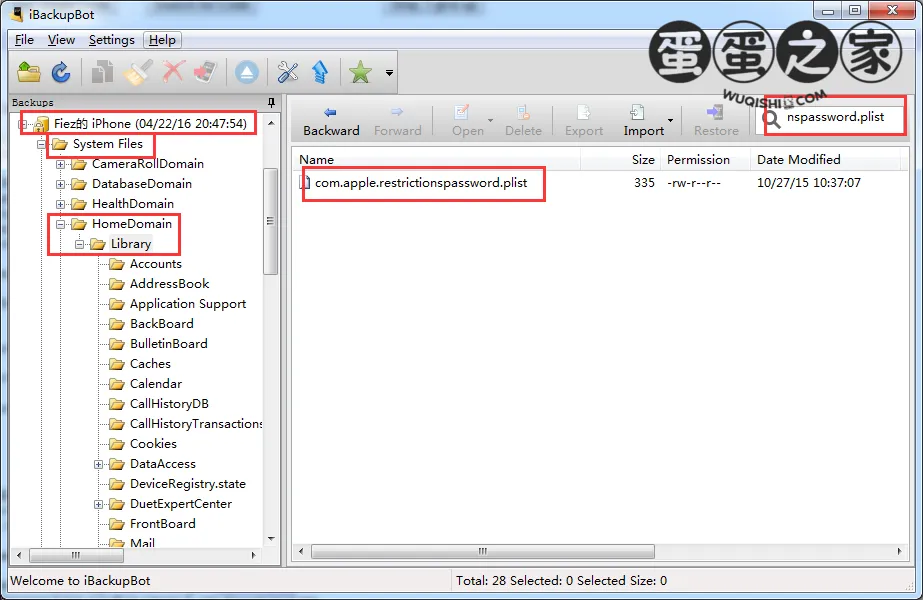Click the file list horizontal scrollbar
Screen dimensions: 923x600
coord(483,552)
